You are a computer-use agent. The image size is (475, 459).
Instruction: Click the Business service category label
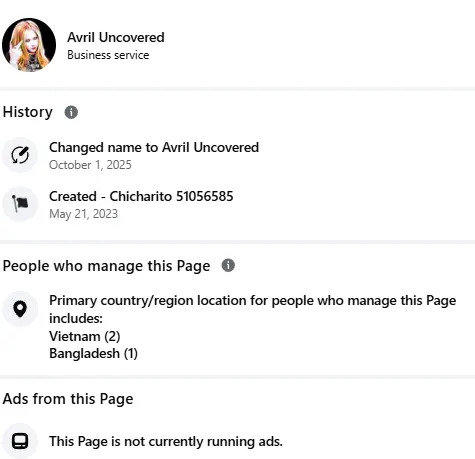(x=108, y=55)
